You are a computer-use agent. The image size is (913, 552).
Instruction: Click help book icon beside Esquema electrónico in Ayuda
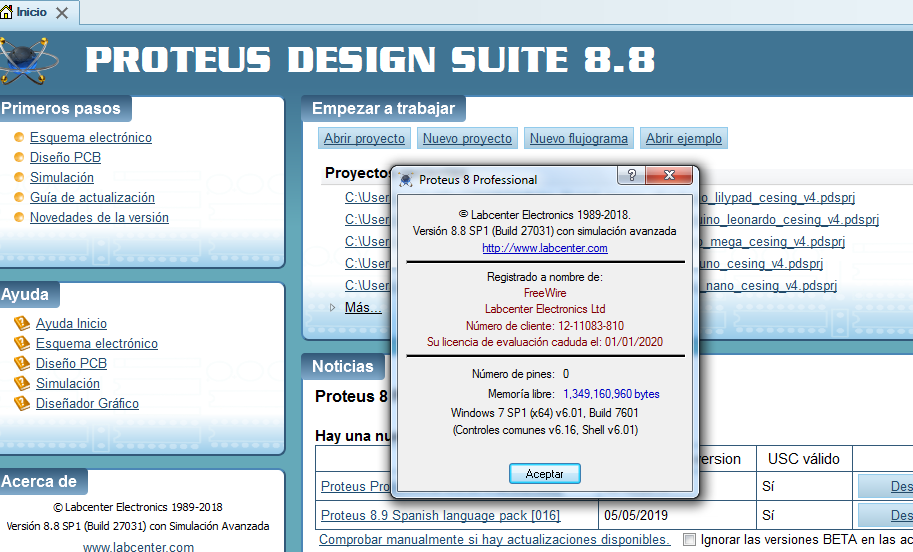click(22, 343)
